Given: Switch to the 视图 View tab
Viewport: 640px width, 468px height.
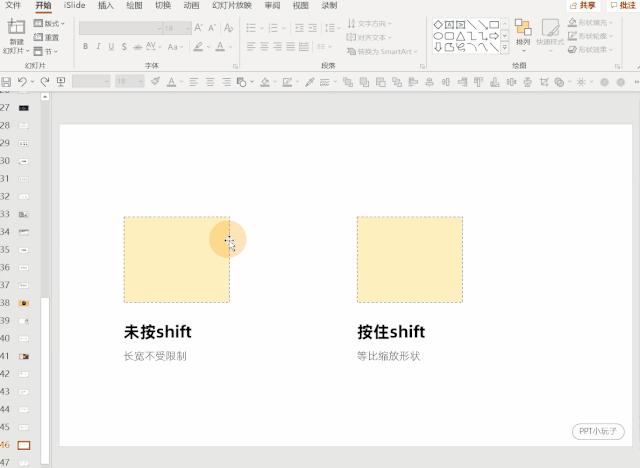Looking at the screenshot, I should click(300, 5).
